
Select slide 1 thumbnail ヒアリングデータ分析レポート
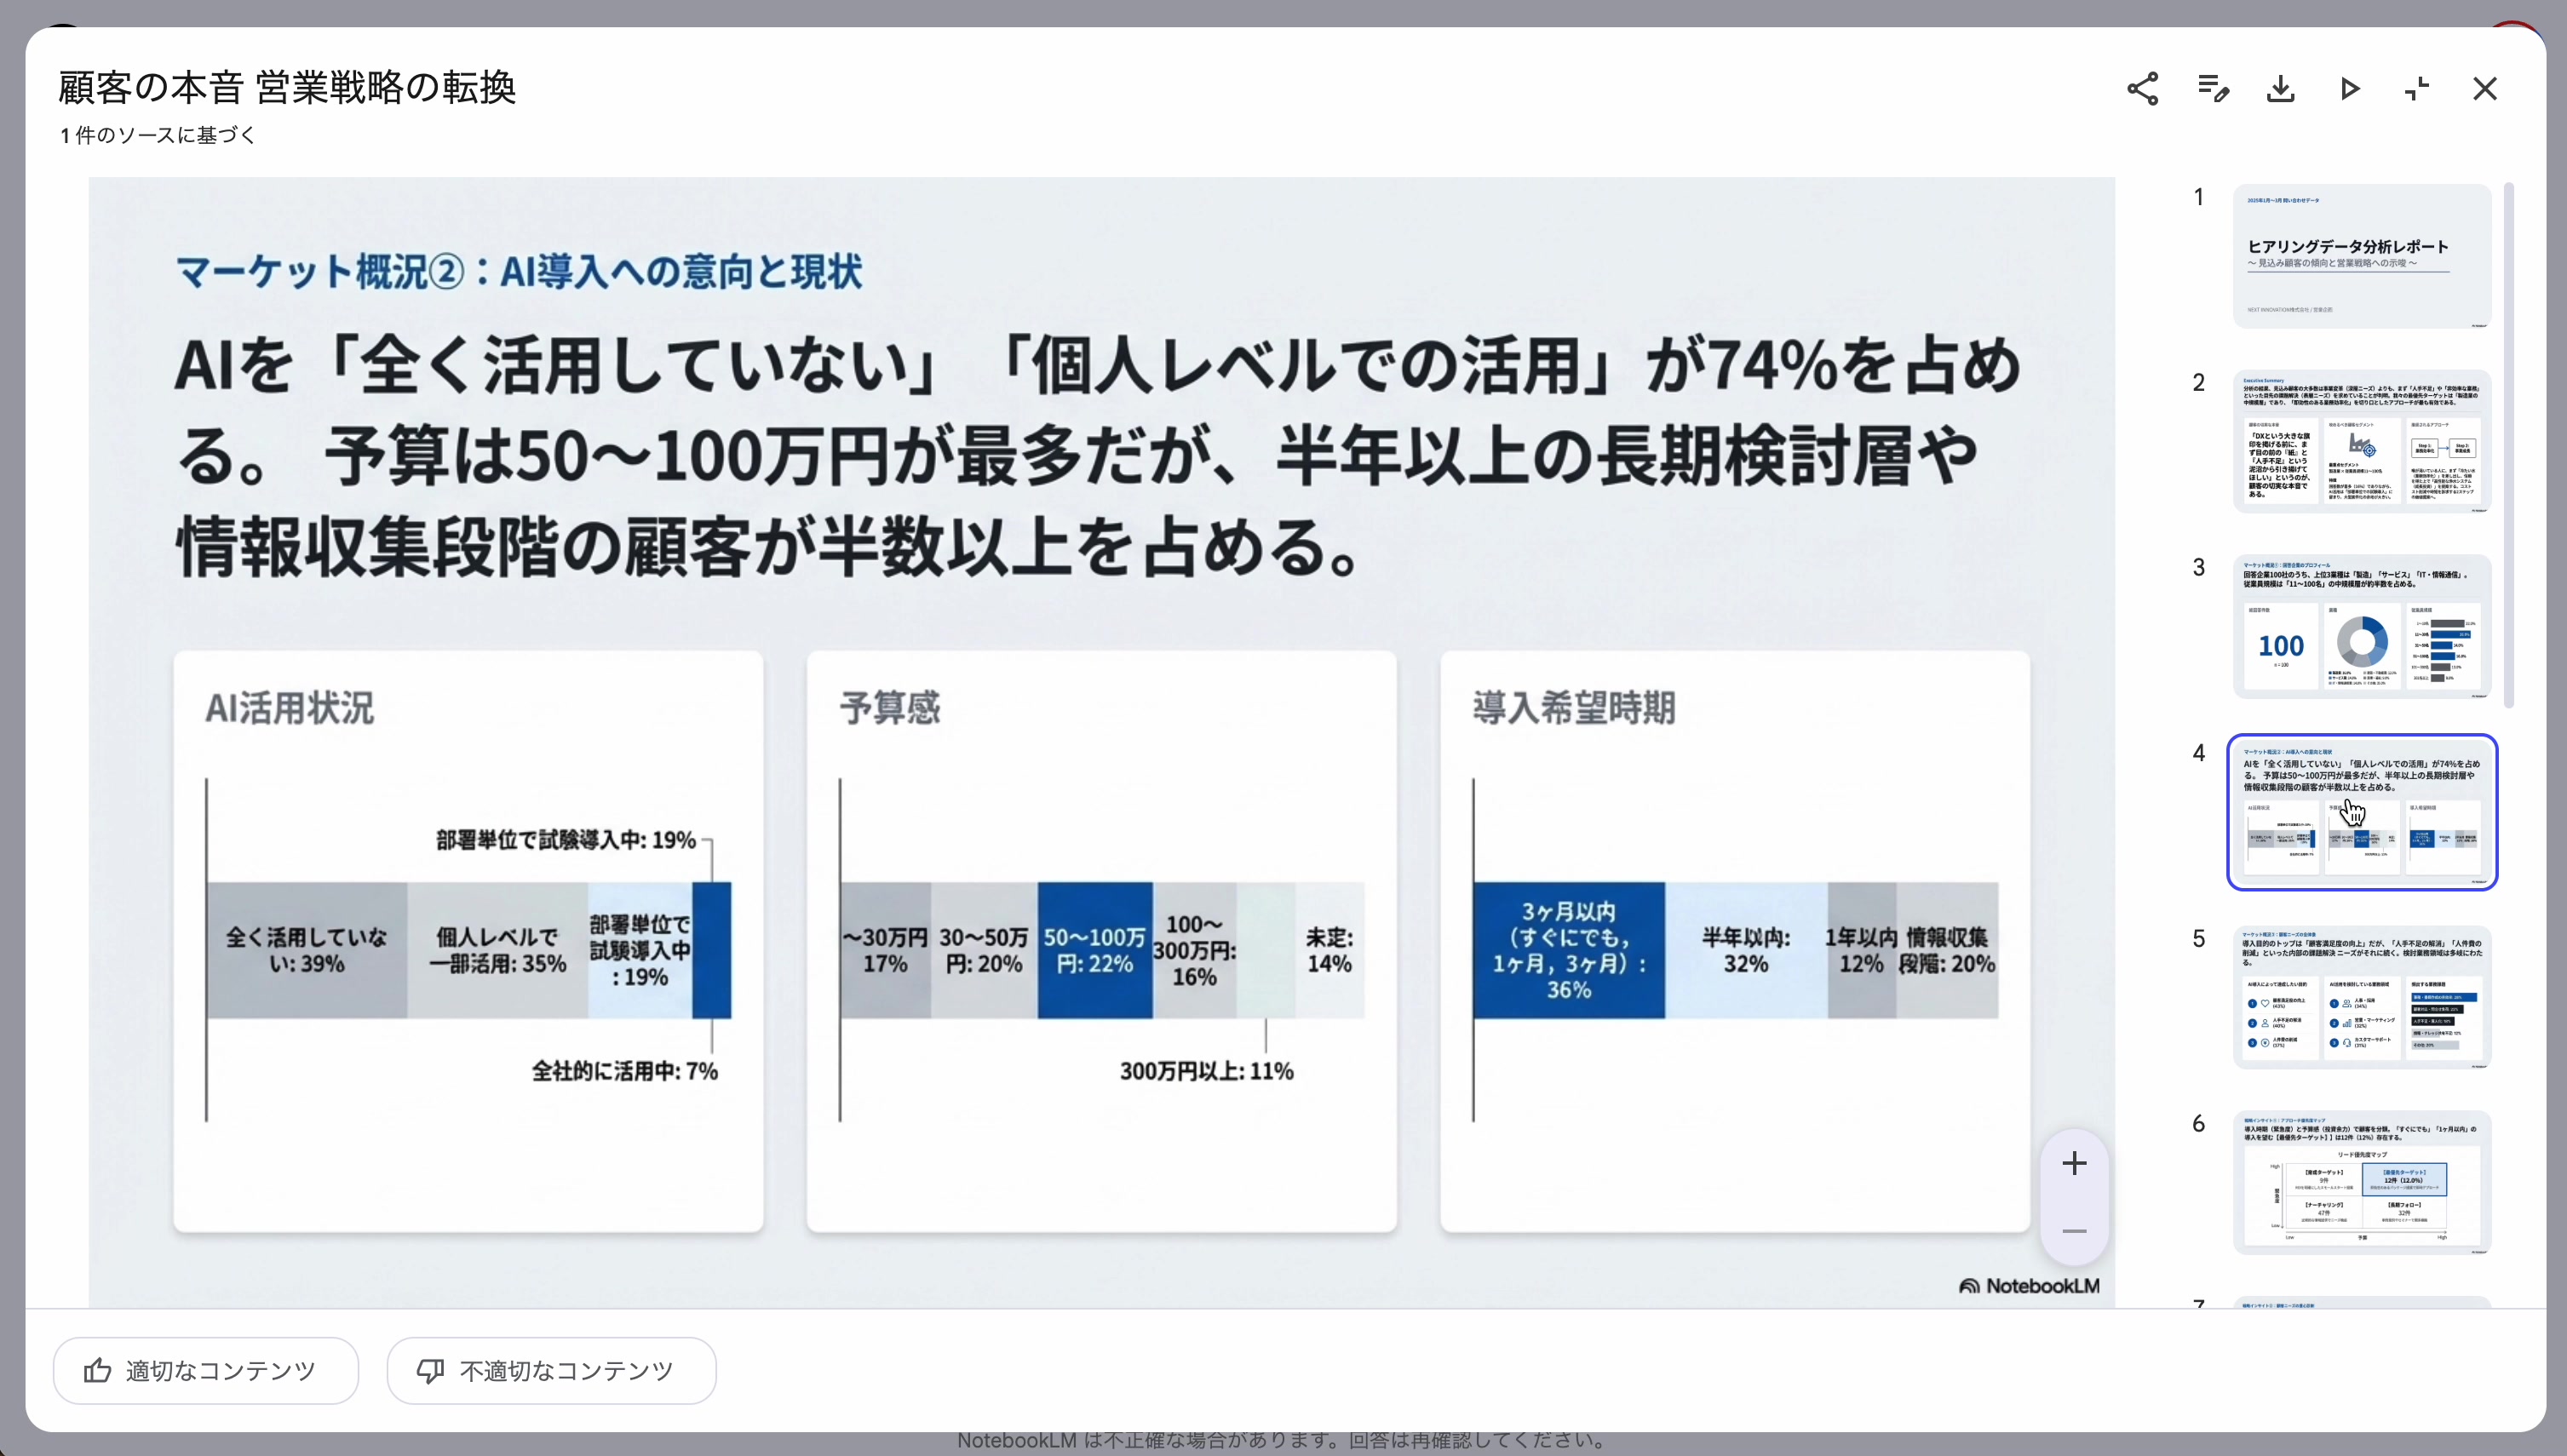tap(2361, 256)
